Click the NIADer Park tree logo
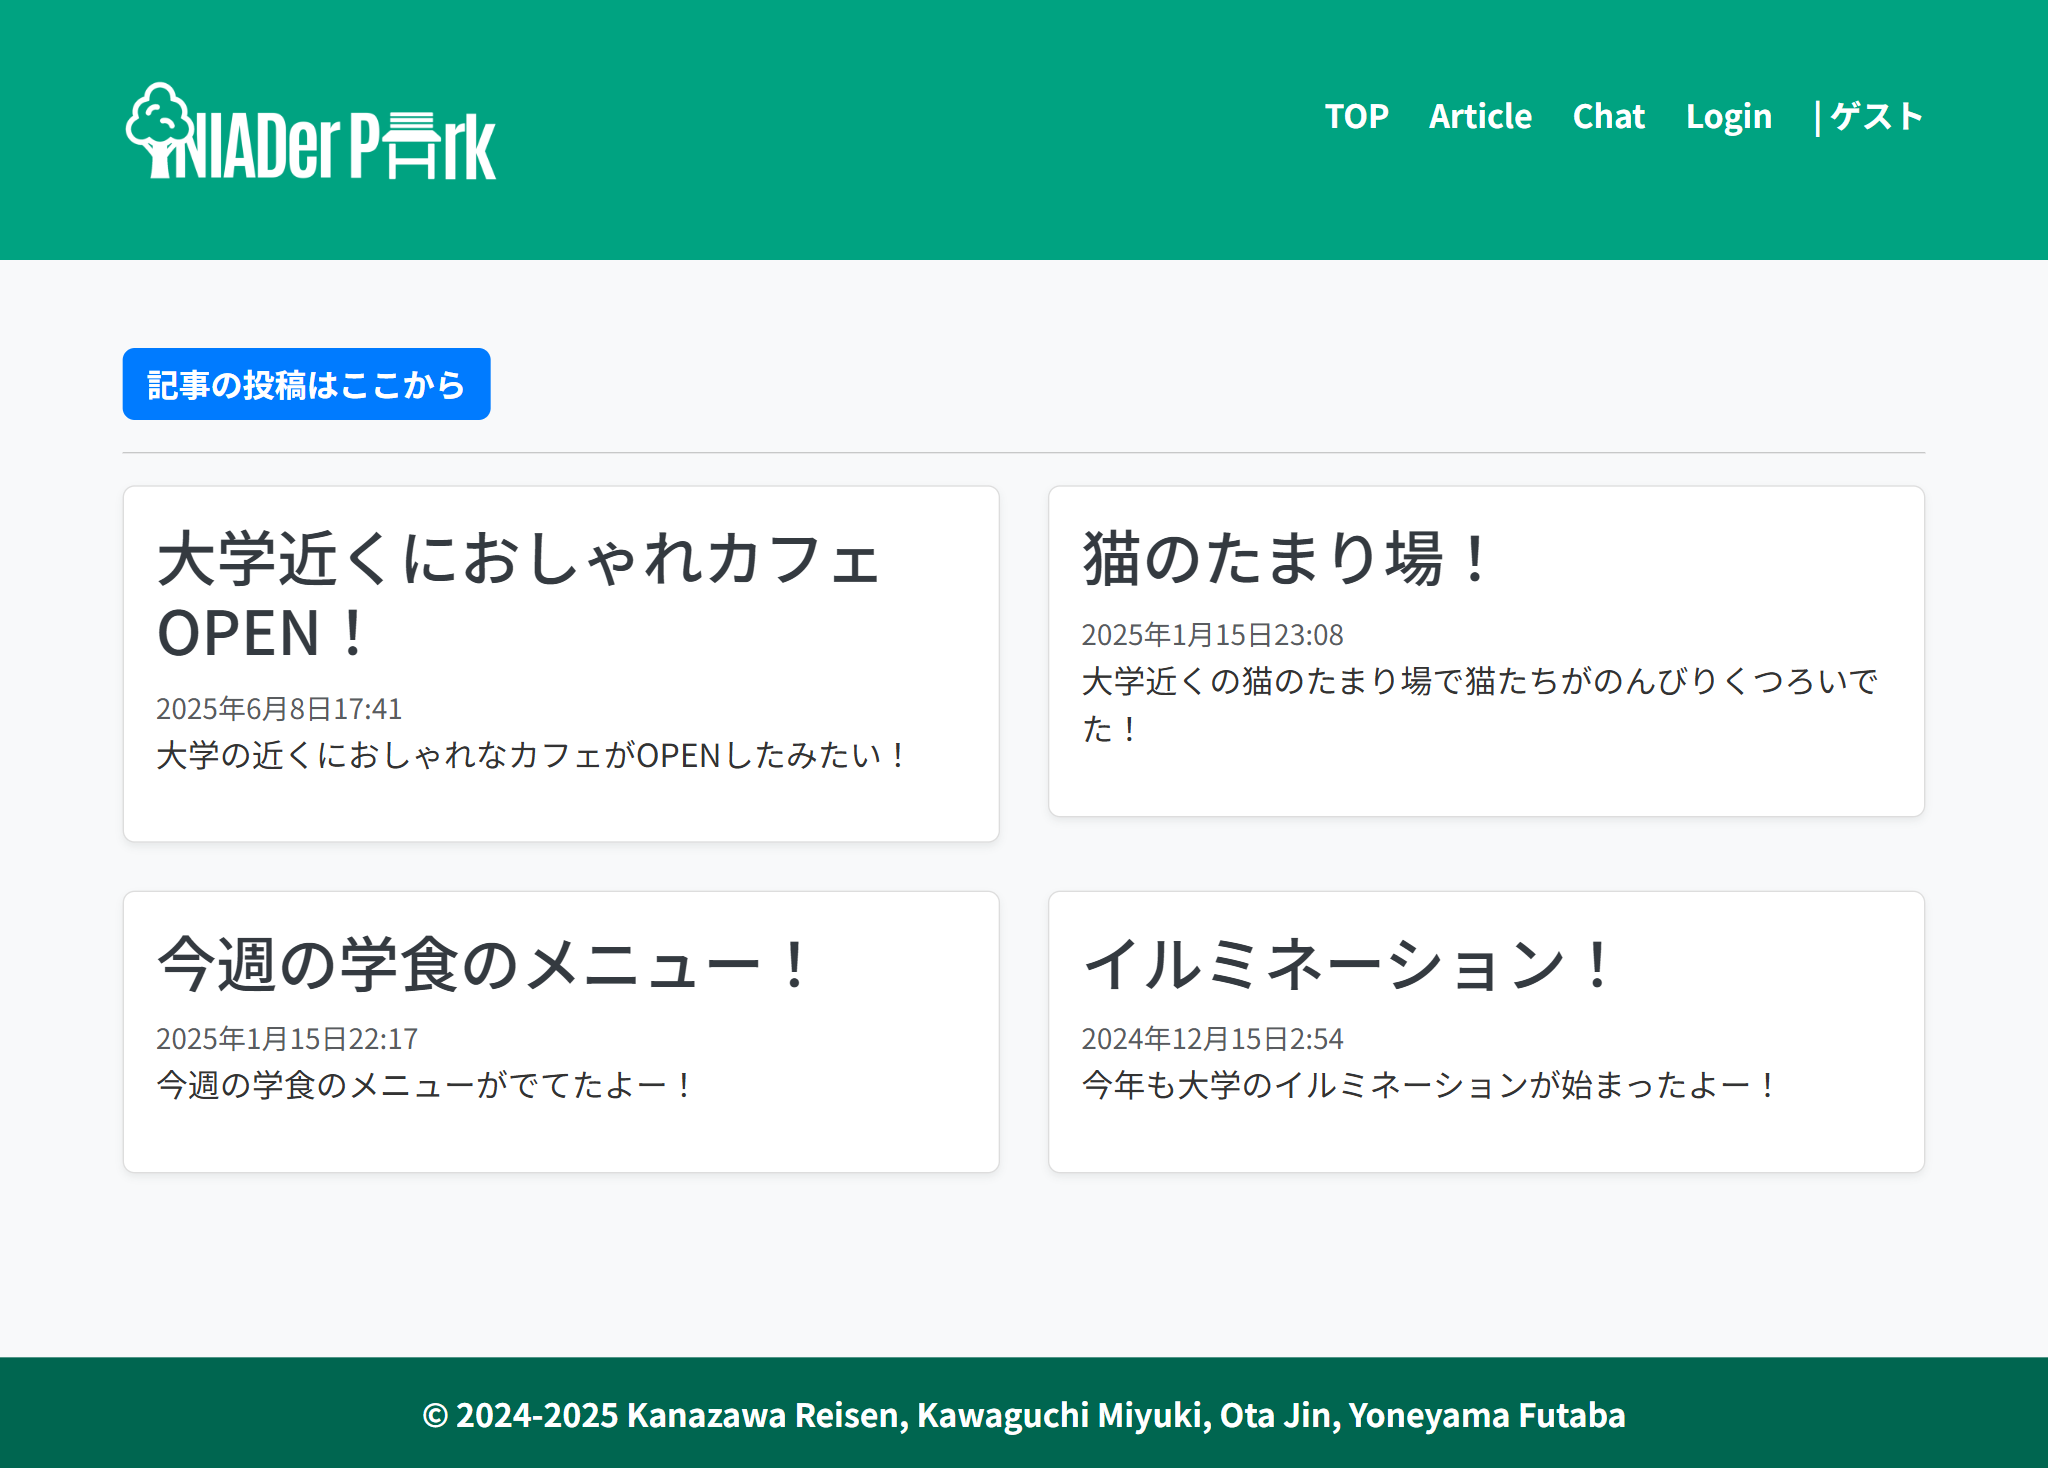 [x=311, y=131]
